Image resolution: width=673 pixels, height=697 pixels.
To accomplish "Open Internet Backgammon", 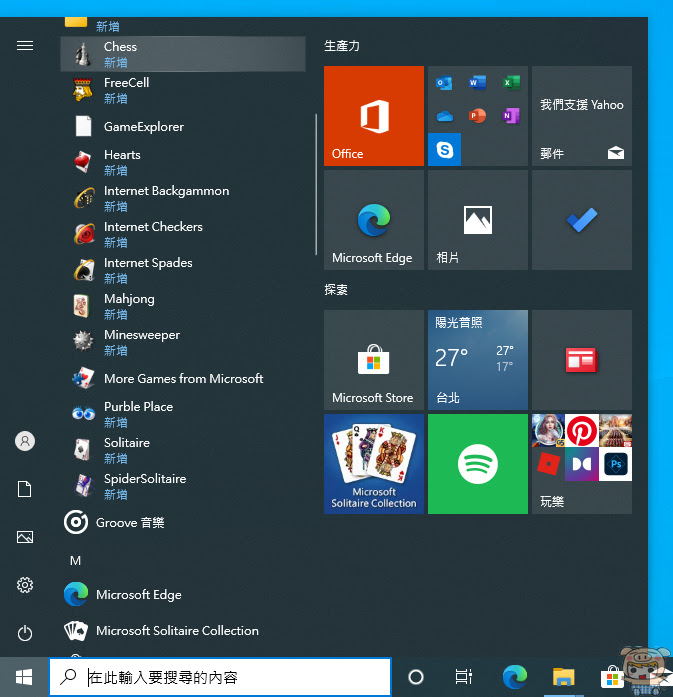I will tap(183, 198).
